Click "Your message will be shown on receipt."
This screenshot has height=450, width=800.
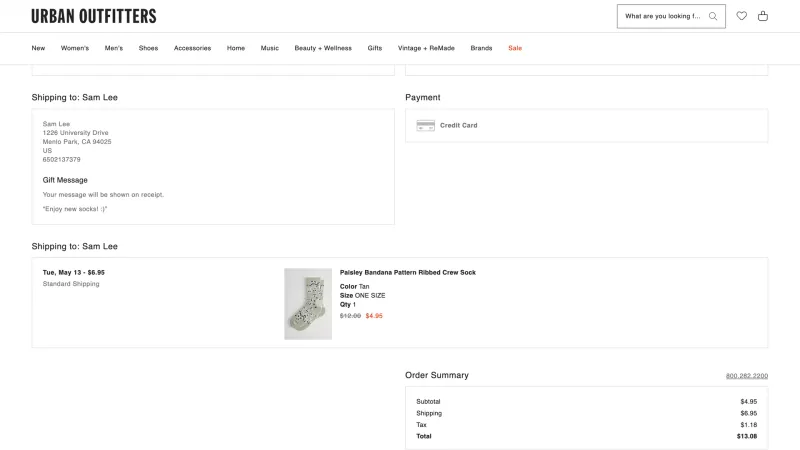[104, 195]
